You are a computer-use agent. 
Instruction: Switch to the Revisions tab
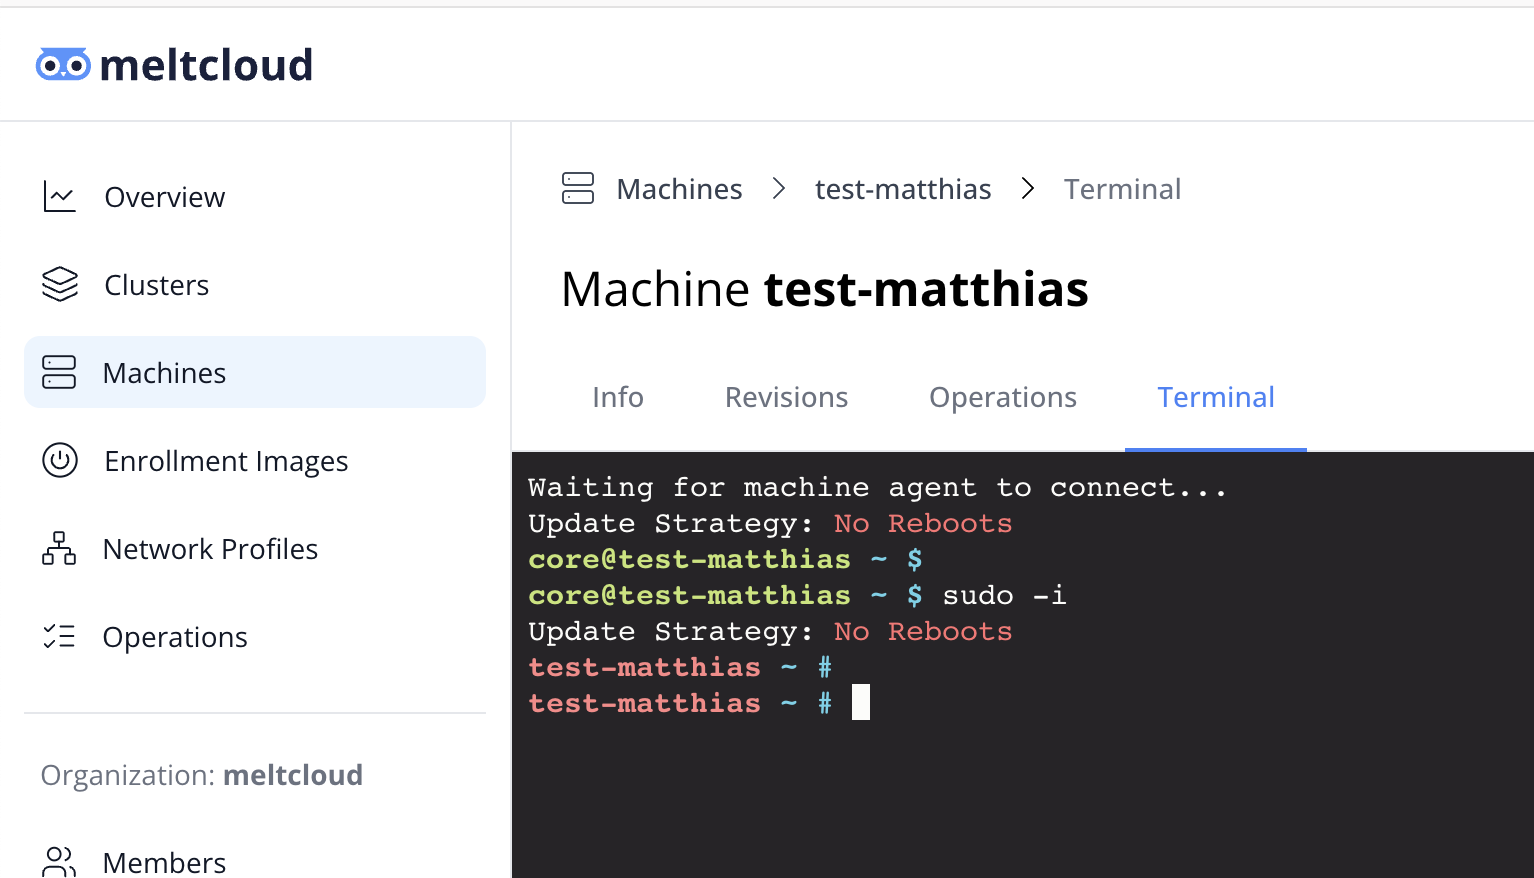[786, 398]
